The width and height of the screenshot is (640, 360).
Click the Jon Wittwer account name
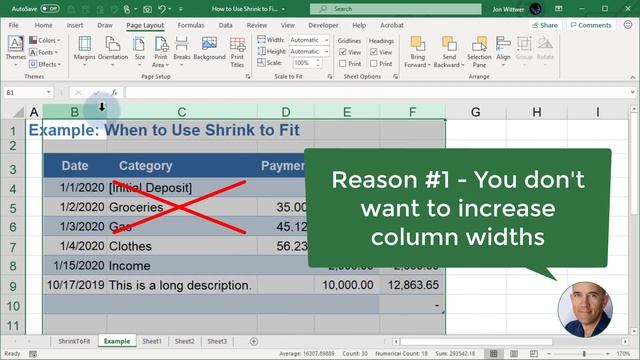point(508,9)
